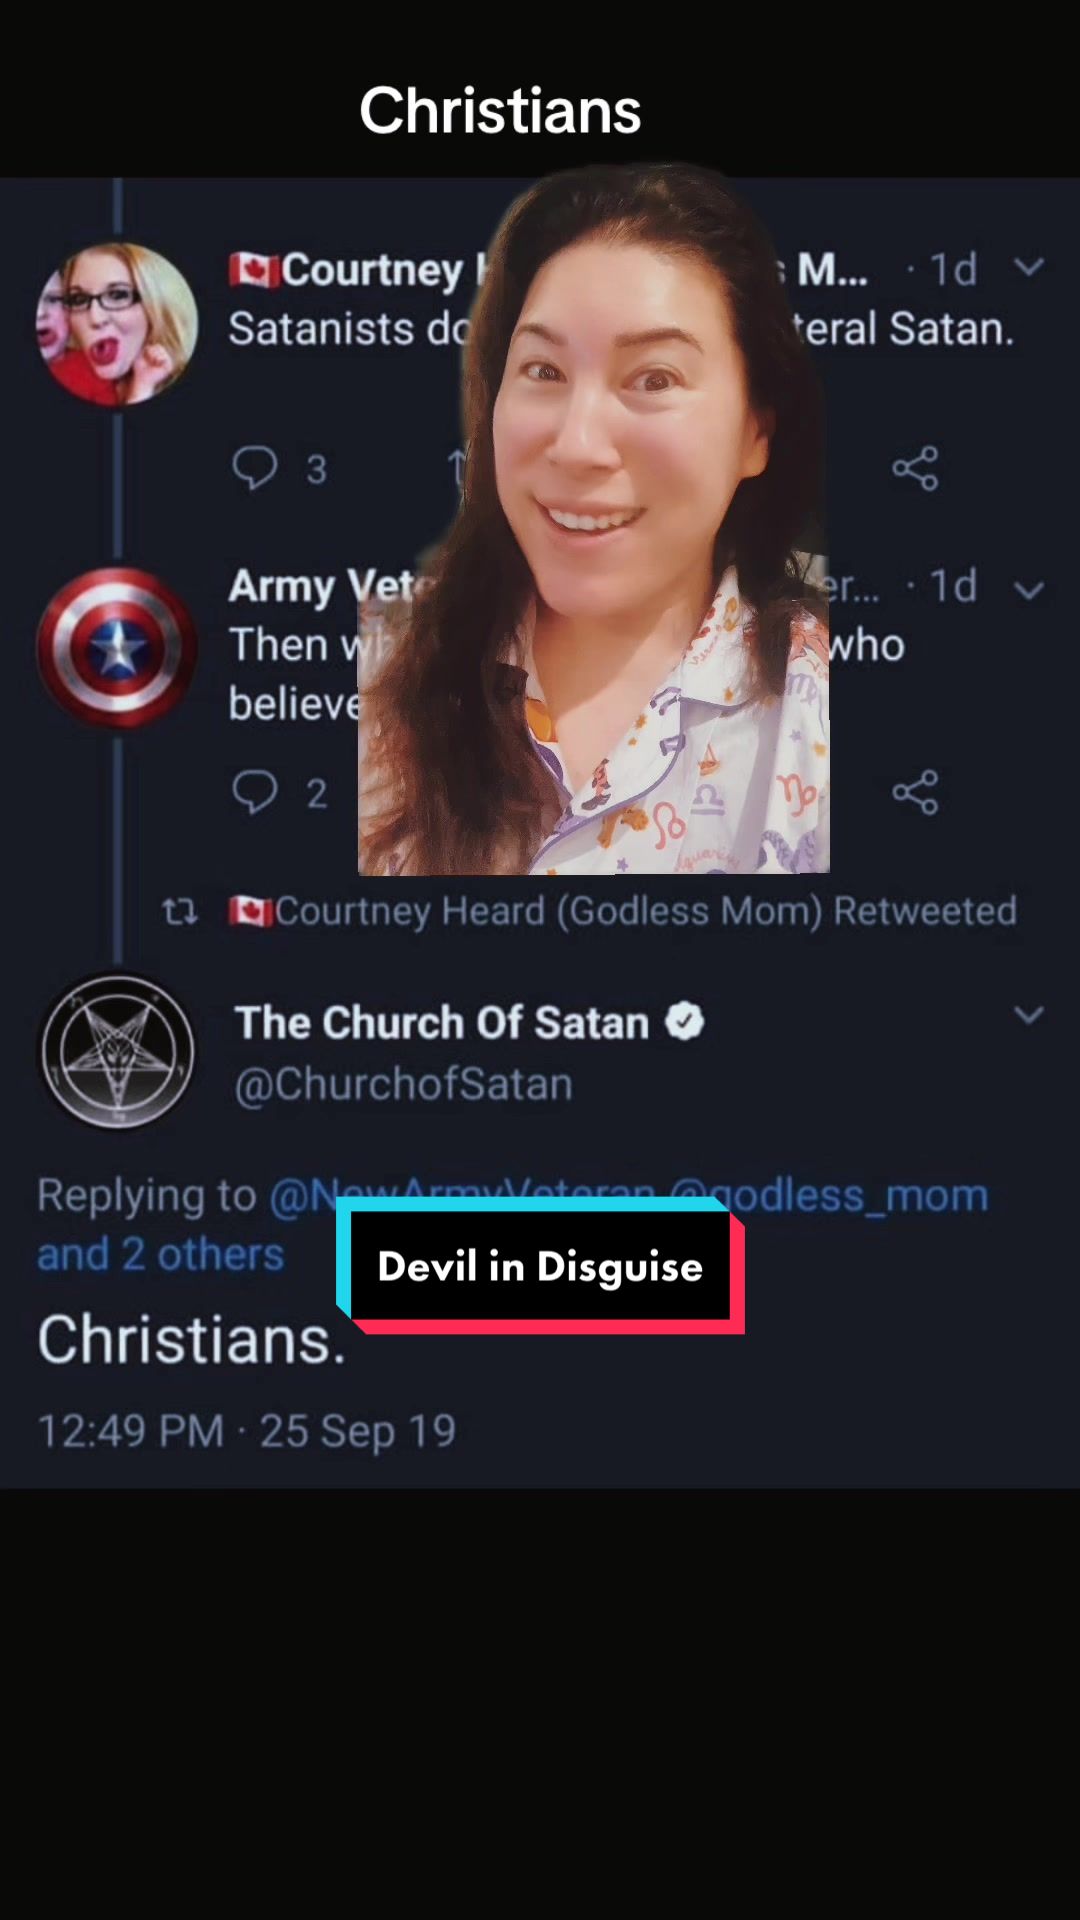Click the 'and 2 others' link
The image size is (1080, 1920).
(160, 1254)
